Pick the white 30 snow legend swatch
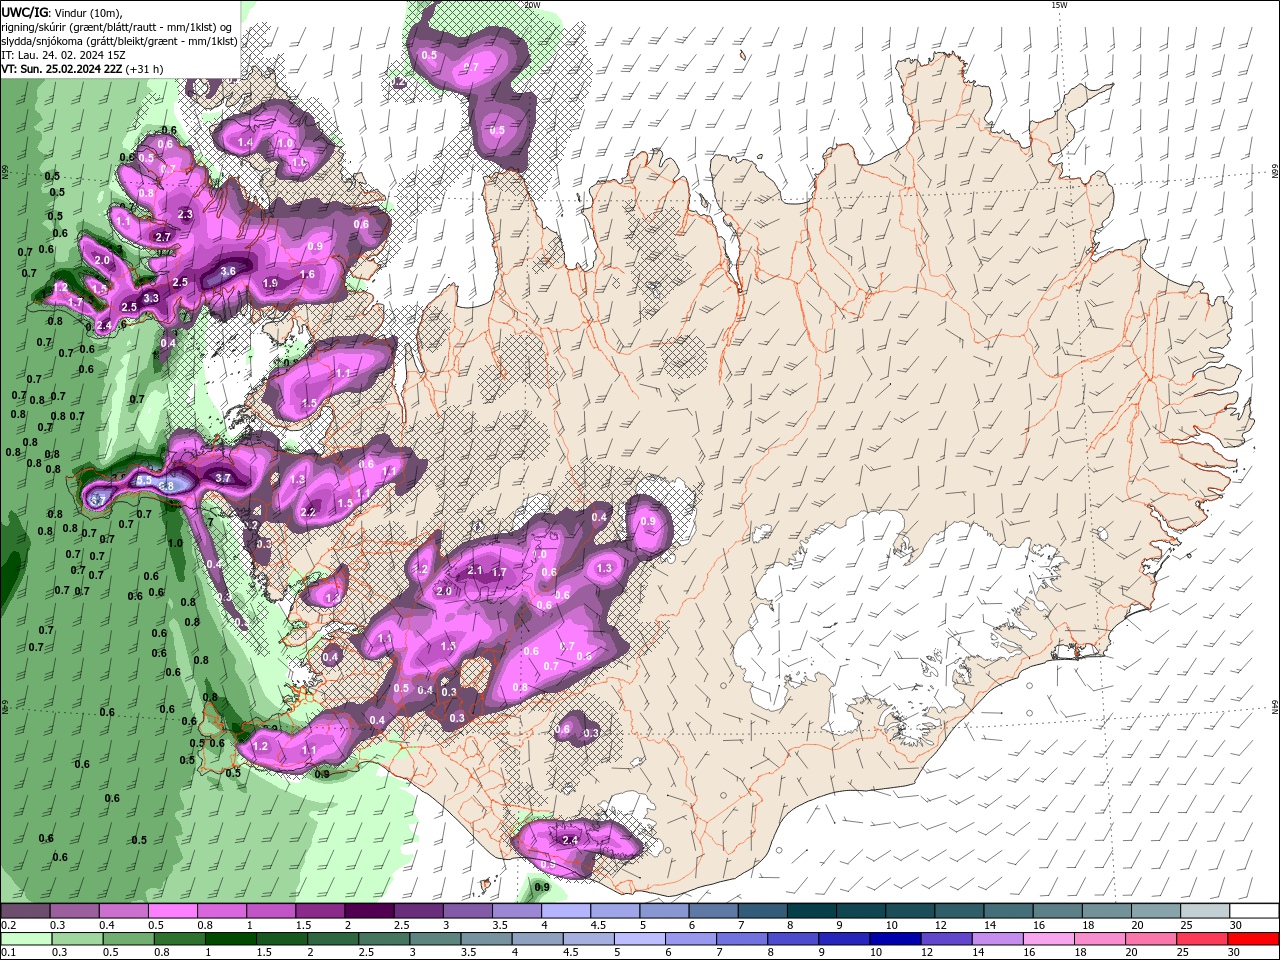Viewport: 1280px width, 960px height. [x=1254, y=911]
